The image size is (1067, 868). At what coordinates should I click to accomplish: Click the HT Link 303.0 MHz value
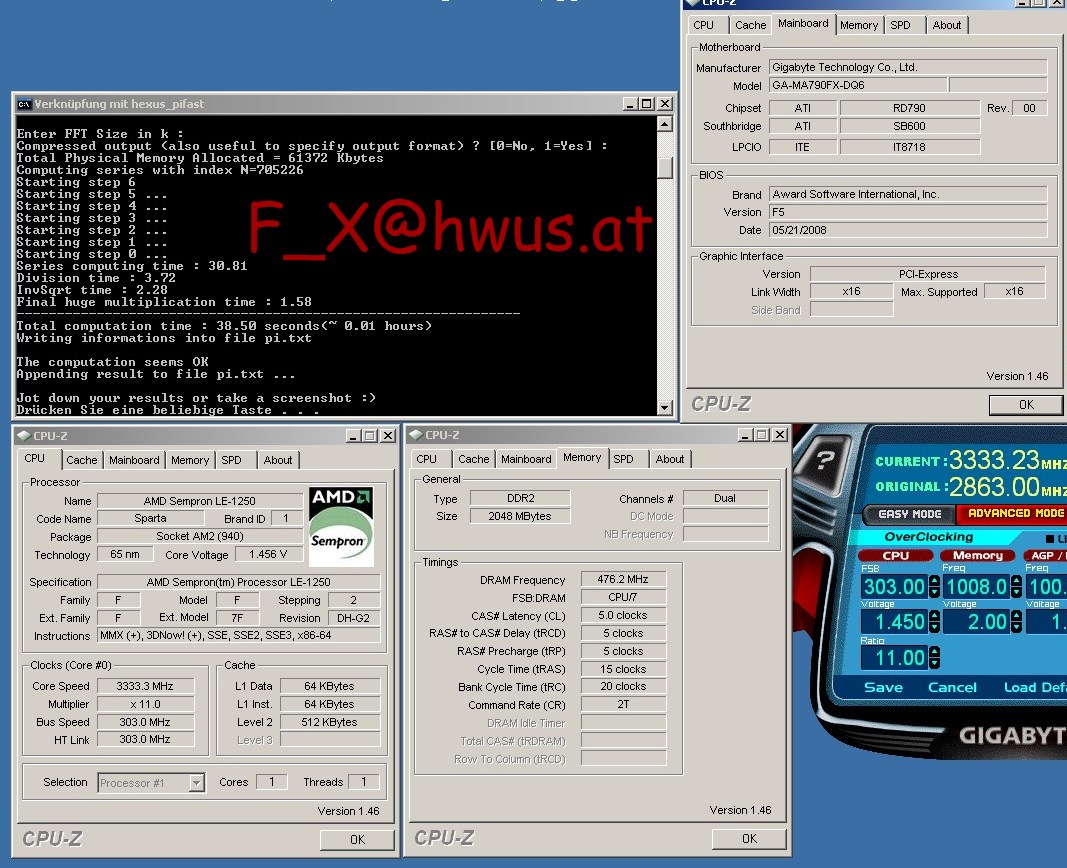pyautogui.click(x=145, y=739)
